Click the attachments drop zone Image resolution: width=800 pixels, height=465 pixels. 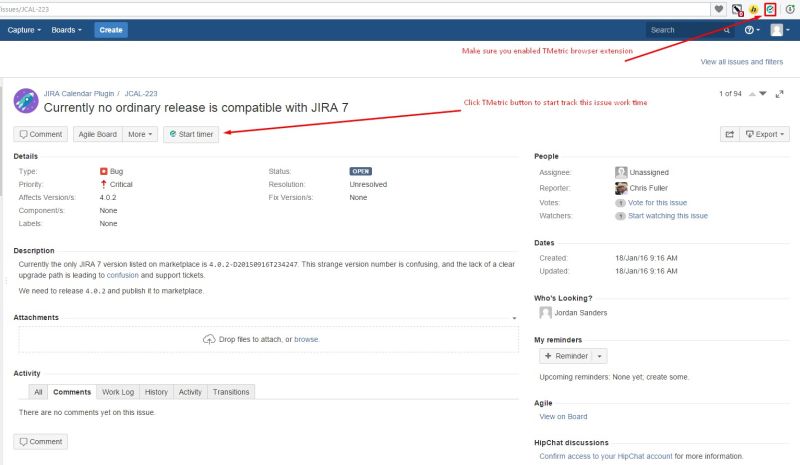(268, 339)
